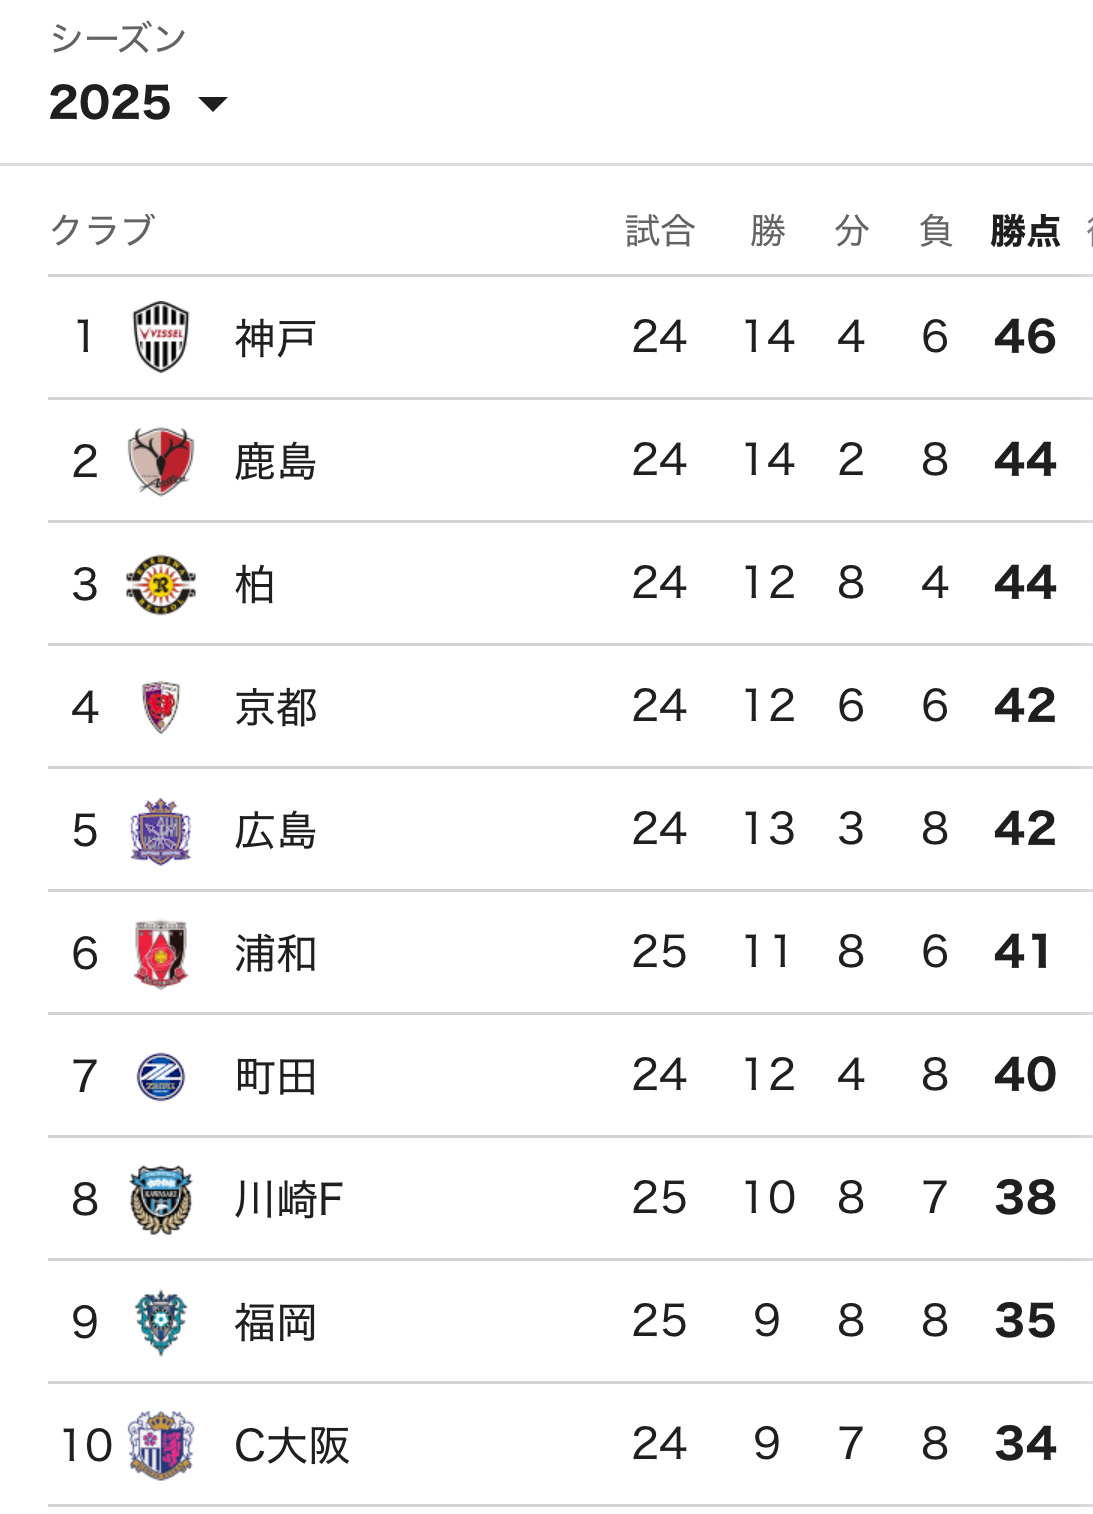Click the Kashiwa Reysol club crest

click(160, 584)
